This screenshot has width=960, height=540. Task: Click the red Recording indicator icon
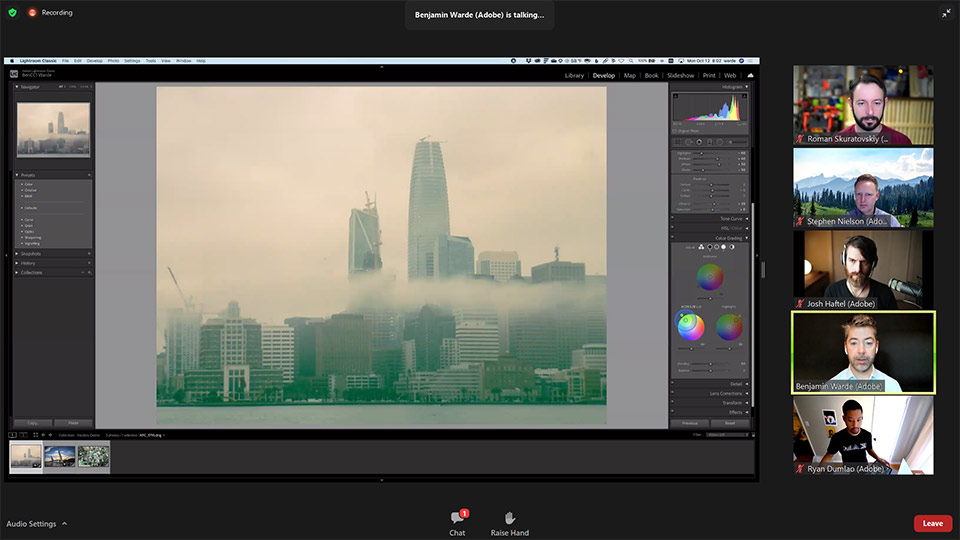32,12
